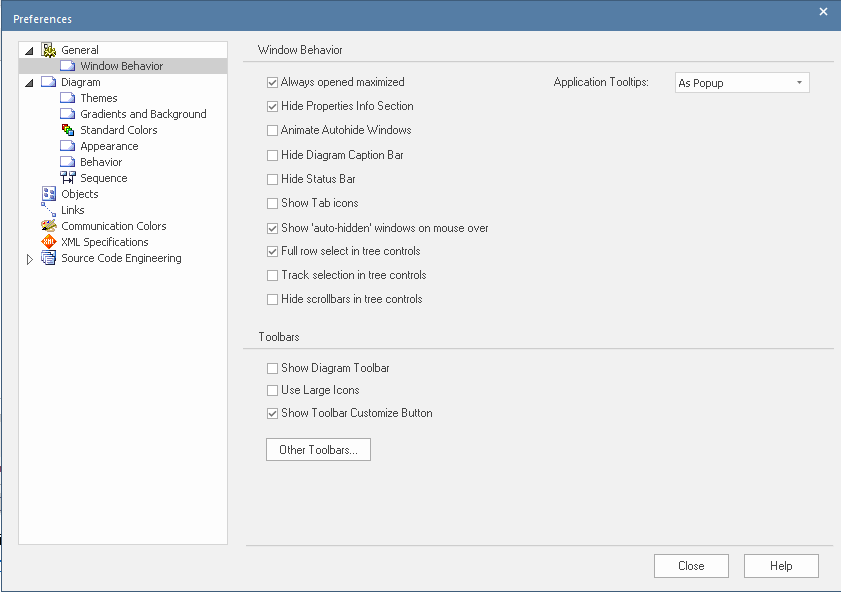
Task: Click the Source Code Engineering icon
Action: 48,257
